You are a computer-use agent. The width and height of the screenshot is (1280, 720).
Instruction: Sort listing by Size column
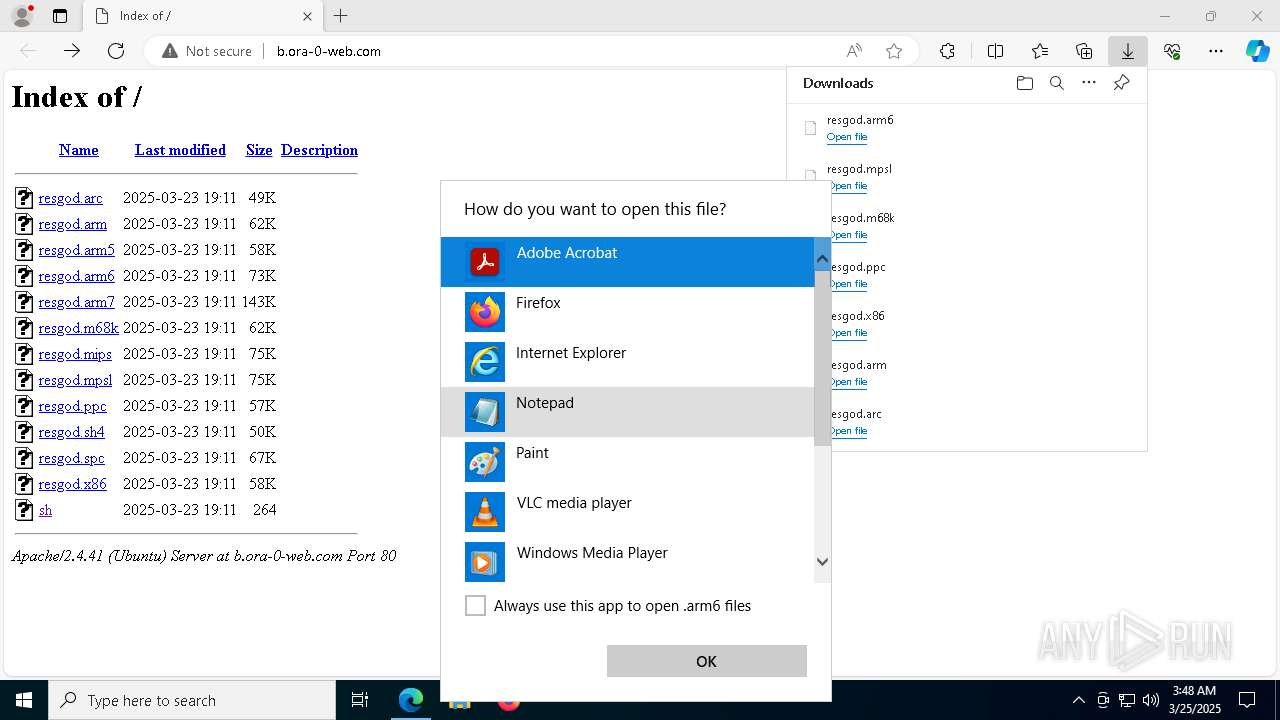click(259, 150)
